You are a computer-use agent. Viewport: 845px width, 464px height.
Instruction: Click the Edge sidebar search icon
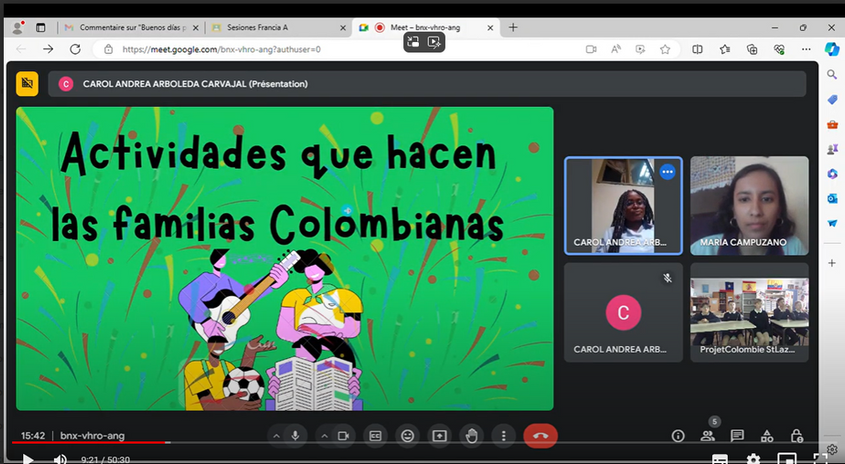pos(832,74)
